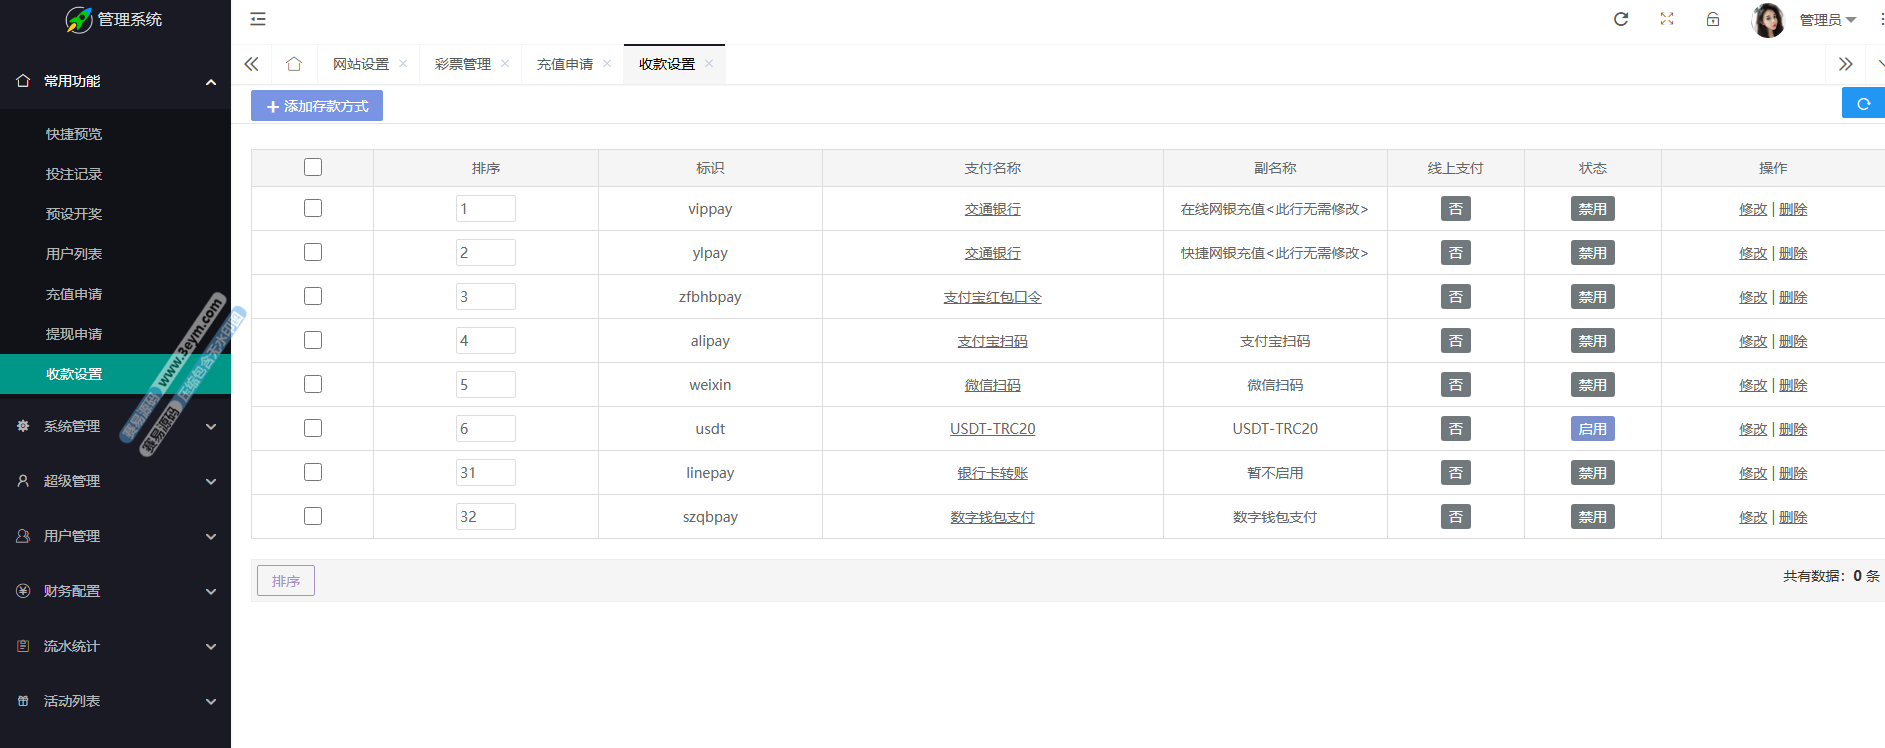The width and height of the screenshot is (1885, 748).
Task: Expand the 系统管理 sidebar menu
Action: coord(115,426)
